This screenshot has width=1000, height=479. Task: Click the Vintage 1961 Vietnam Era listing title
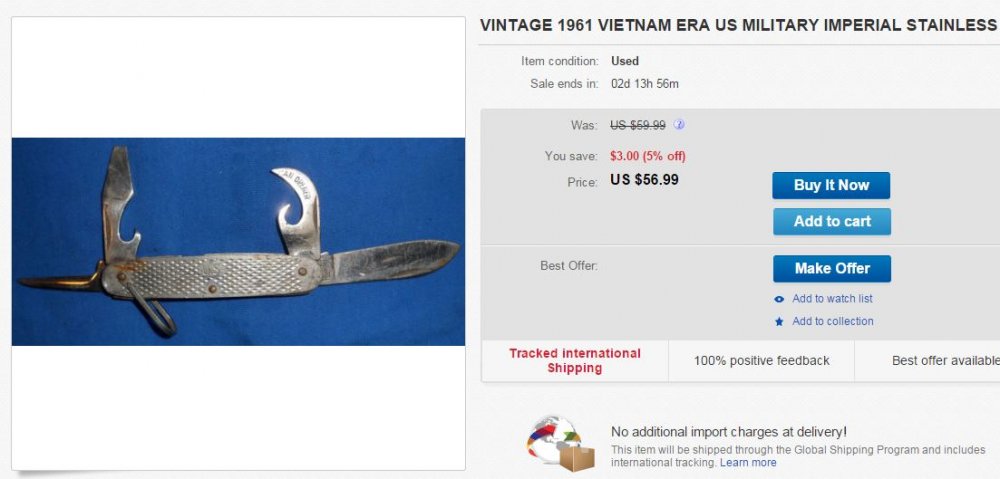738,25
